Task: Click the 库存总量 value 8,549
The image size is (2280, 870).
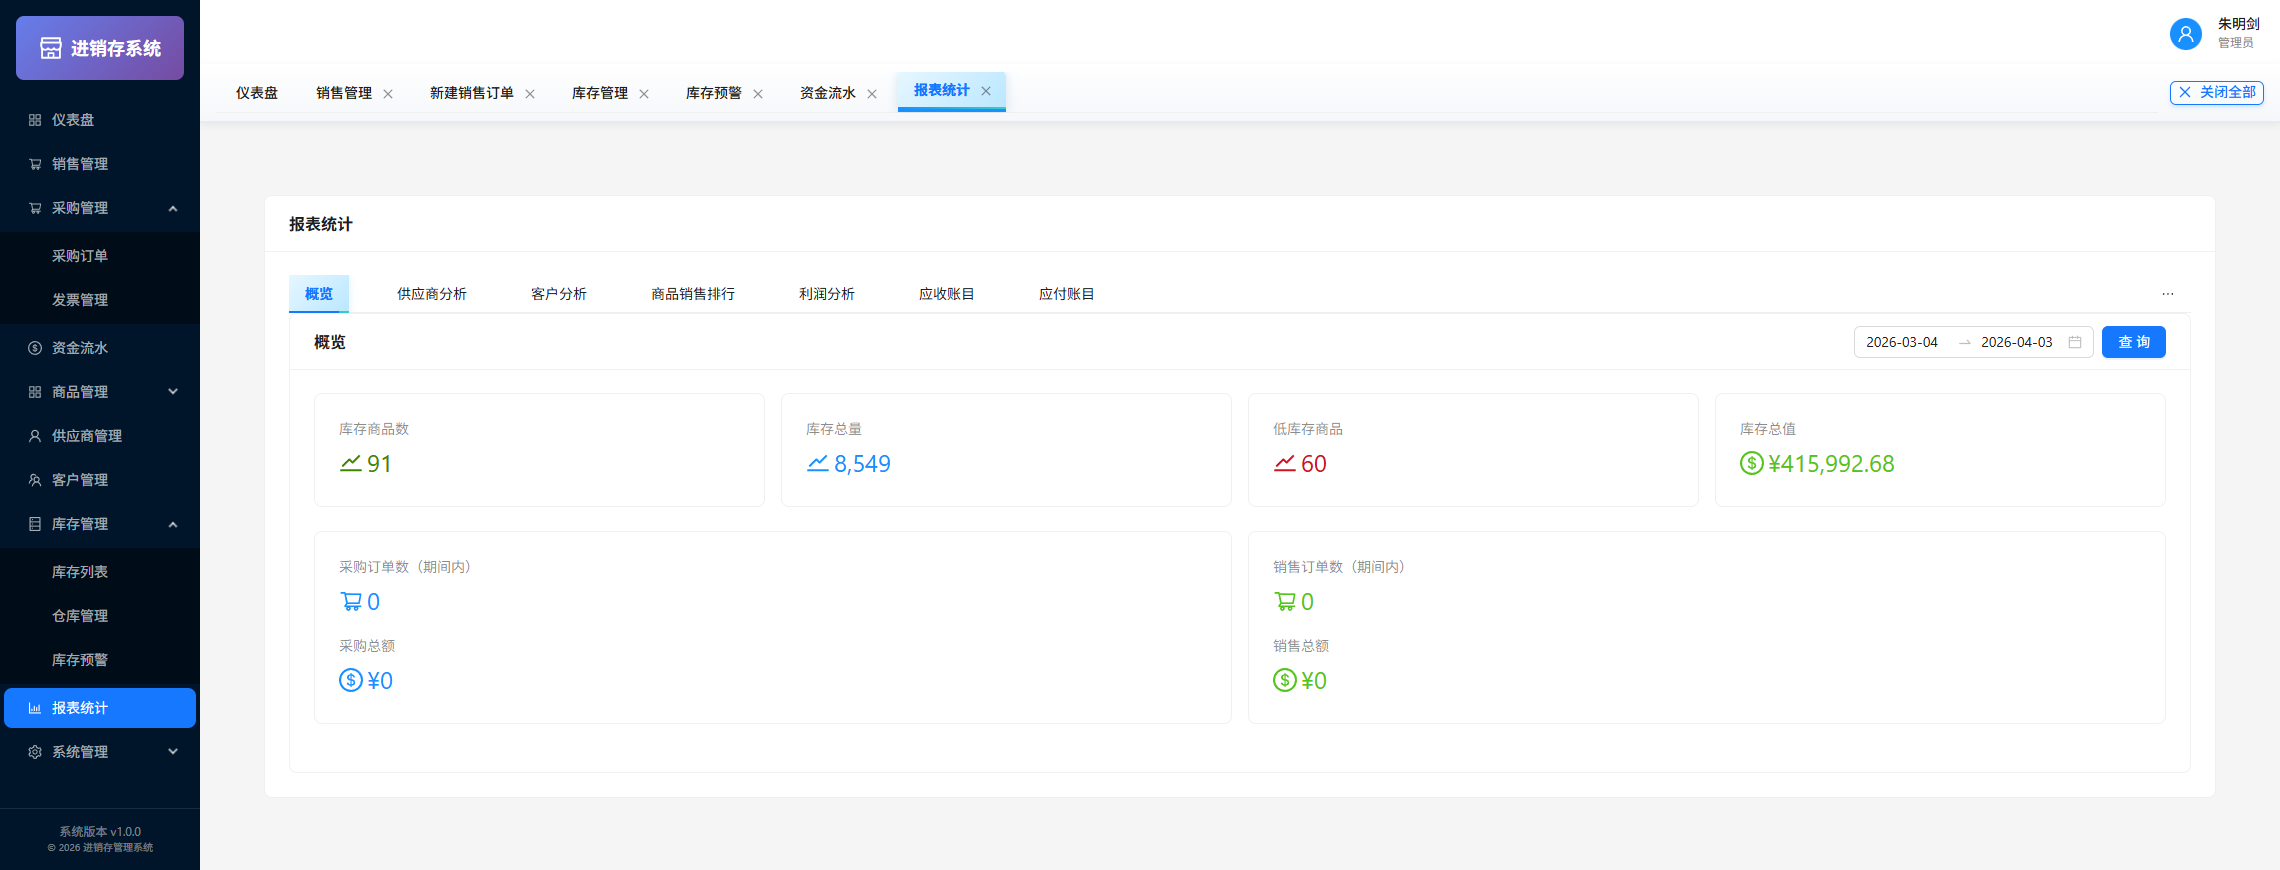Action: [862, 464]
